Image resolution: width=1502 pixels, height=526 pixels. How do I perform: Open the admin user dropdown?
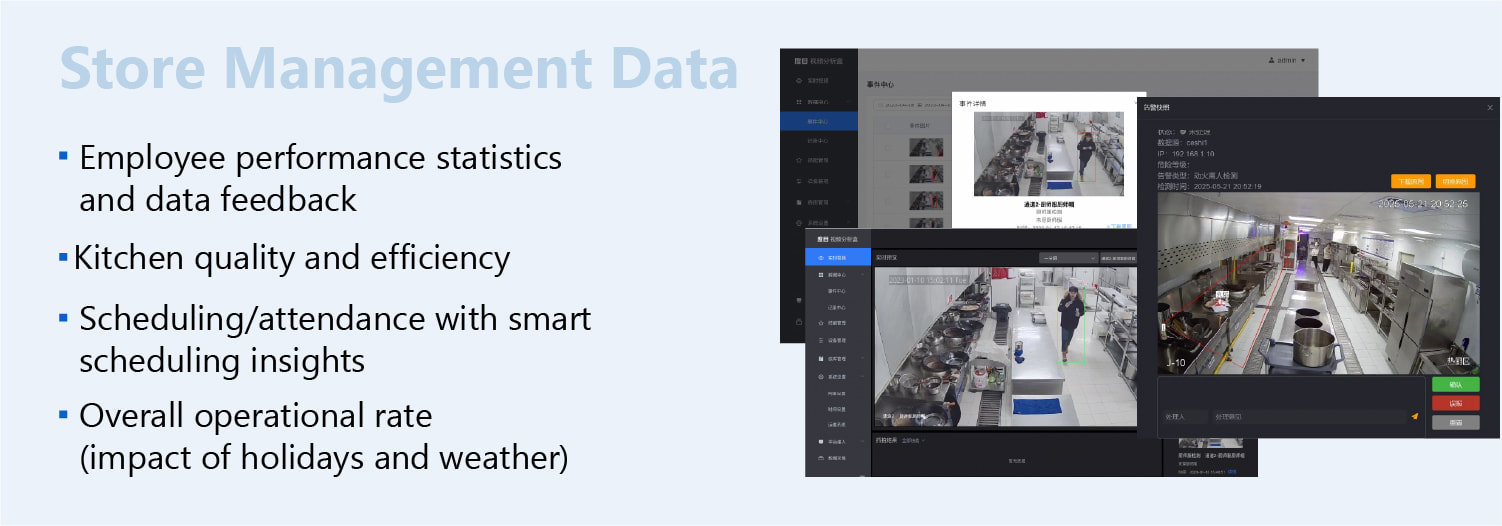click(x=1284, y=60)
